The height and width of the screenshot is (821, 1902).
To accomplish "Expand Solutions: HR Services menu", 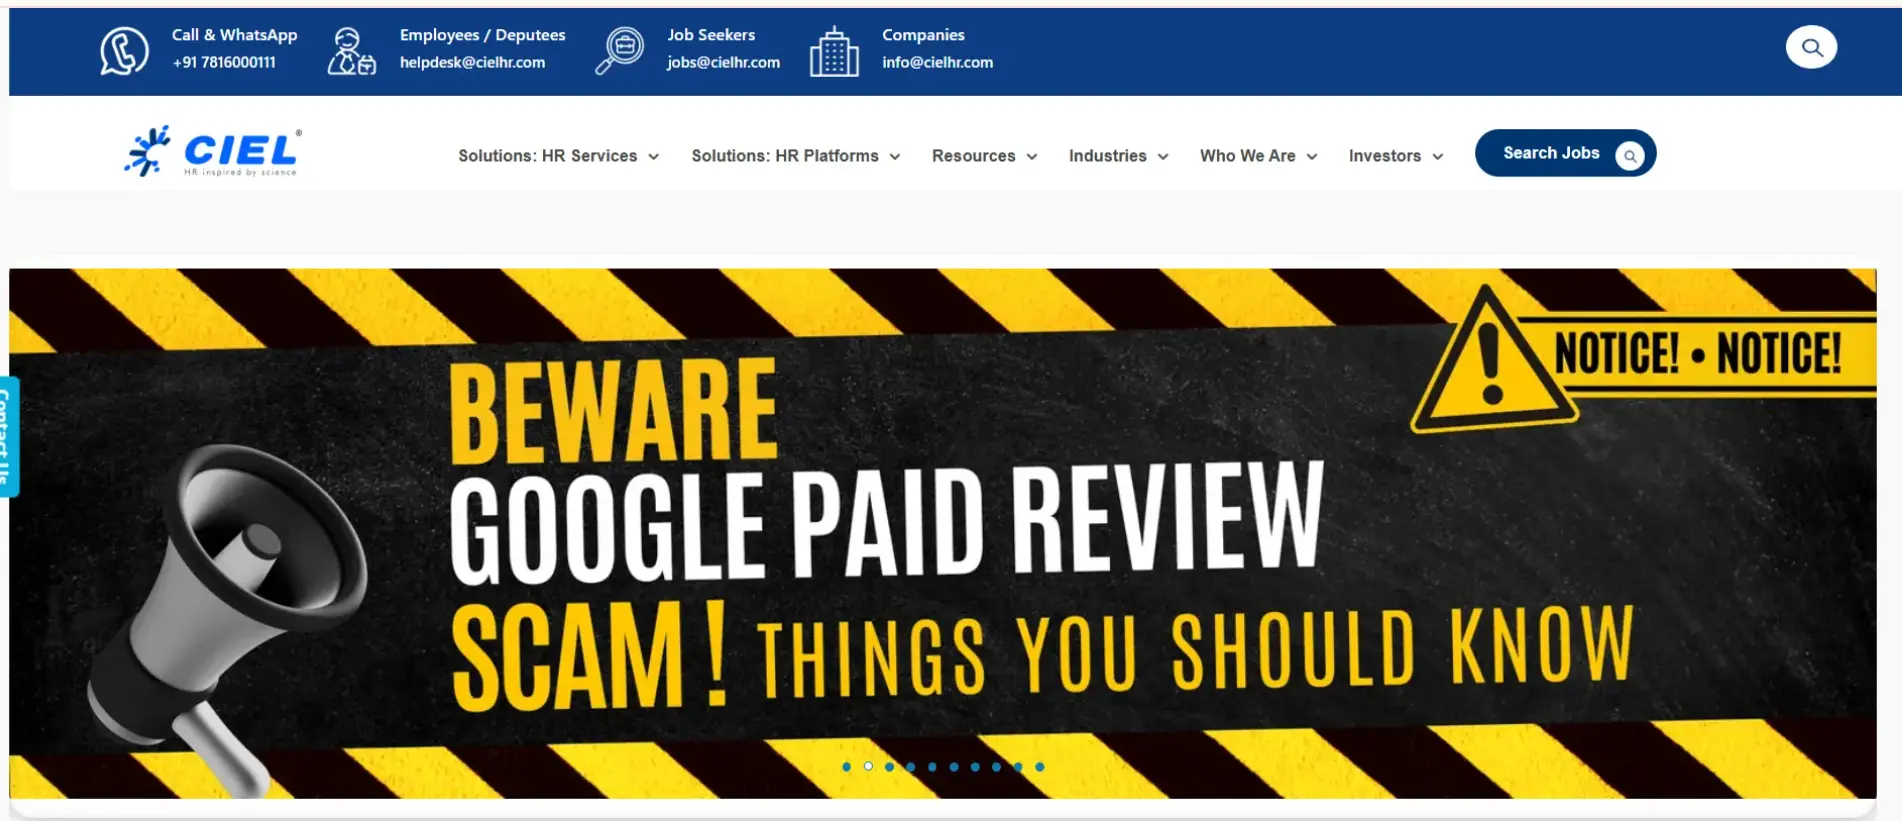I will pos(559,156).
